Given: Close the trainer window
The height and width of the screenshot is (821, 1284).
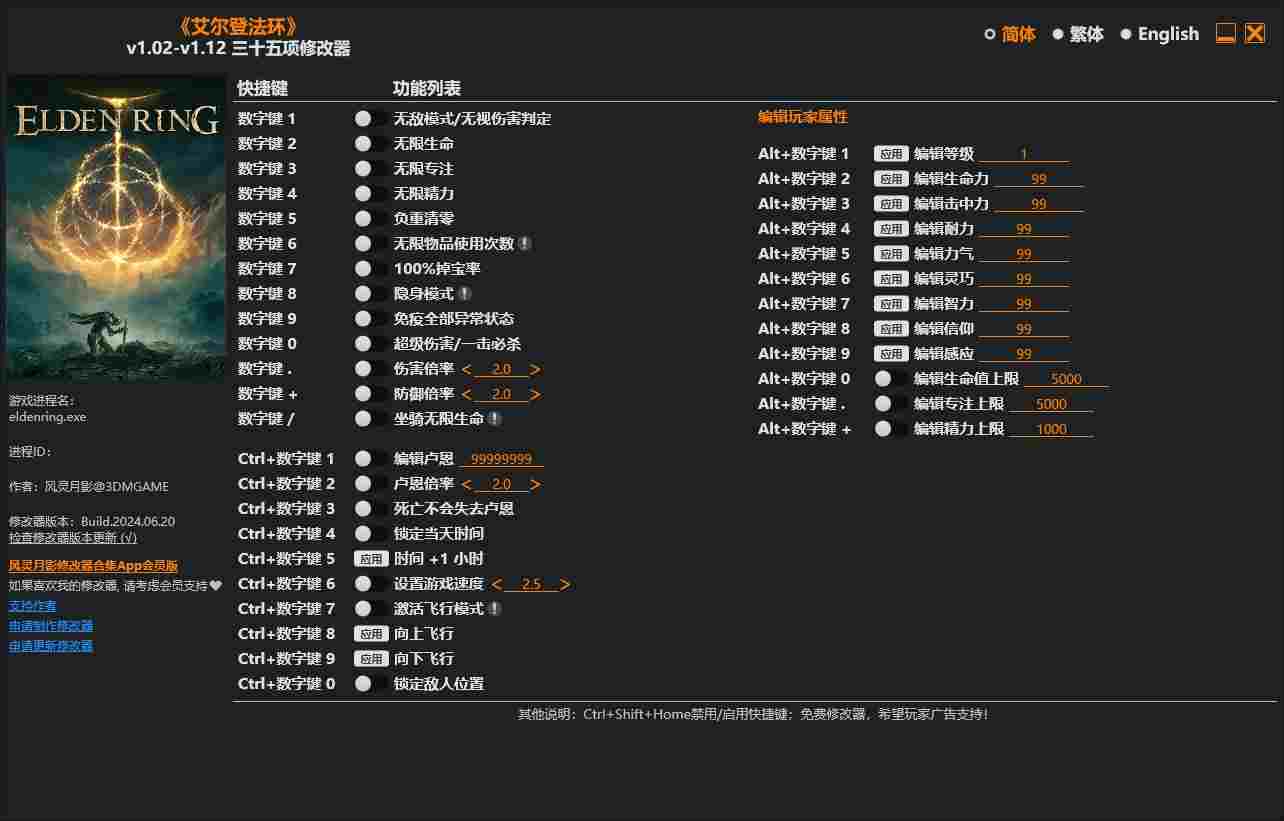Looking at the screenshot, I should pos(1255,34).
